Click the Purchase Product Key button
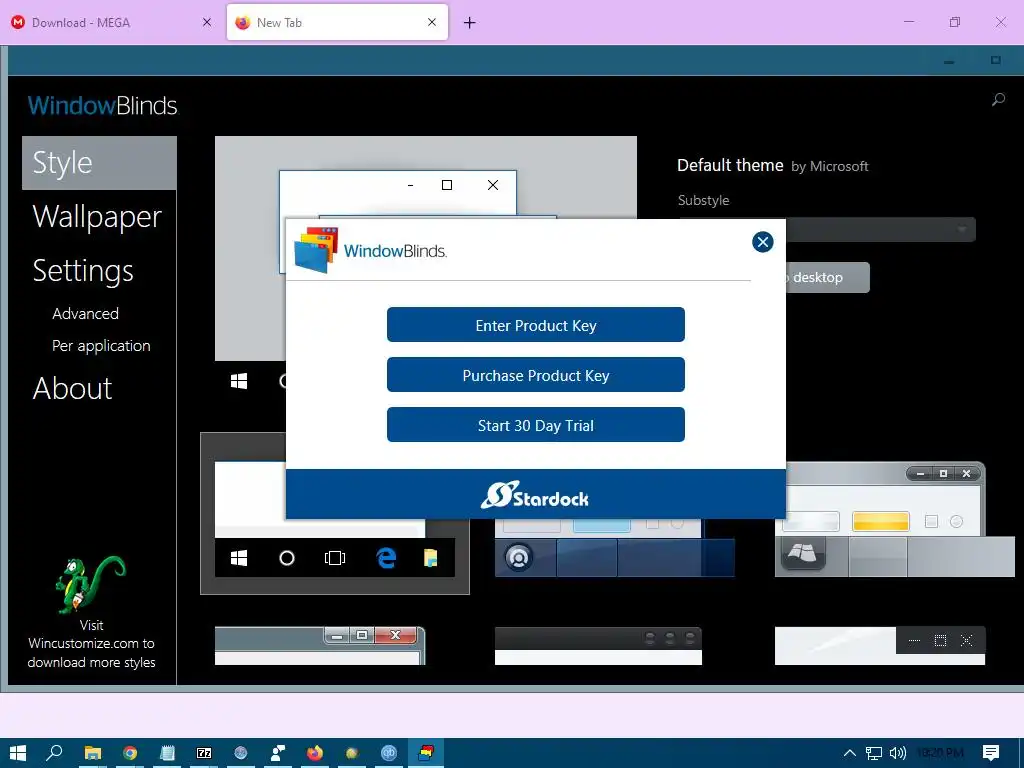 pyautogui.click(x=536, y=375)
